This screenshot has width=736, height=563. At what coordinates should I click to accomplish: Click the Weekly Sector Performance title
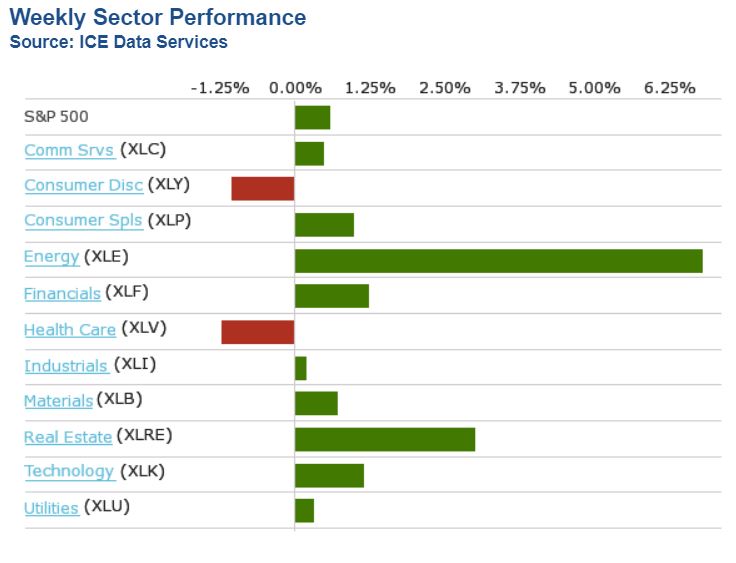point(158,18)
